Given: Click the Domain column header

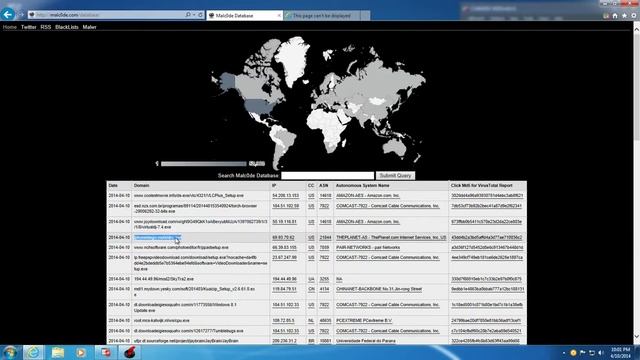Looking at the screenshot, I should (x=141, y=185).
